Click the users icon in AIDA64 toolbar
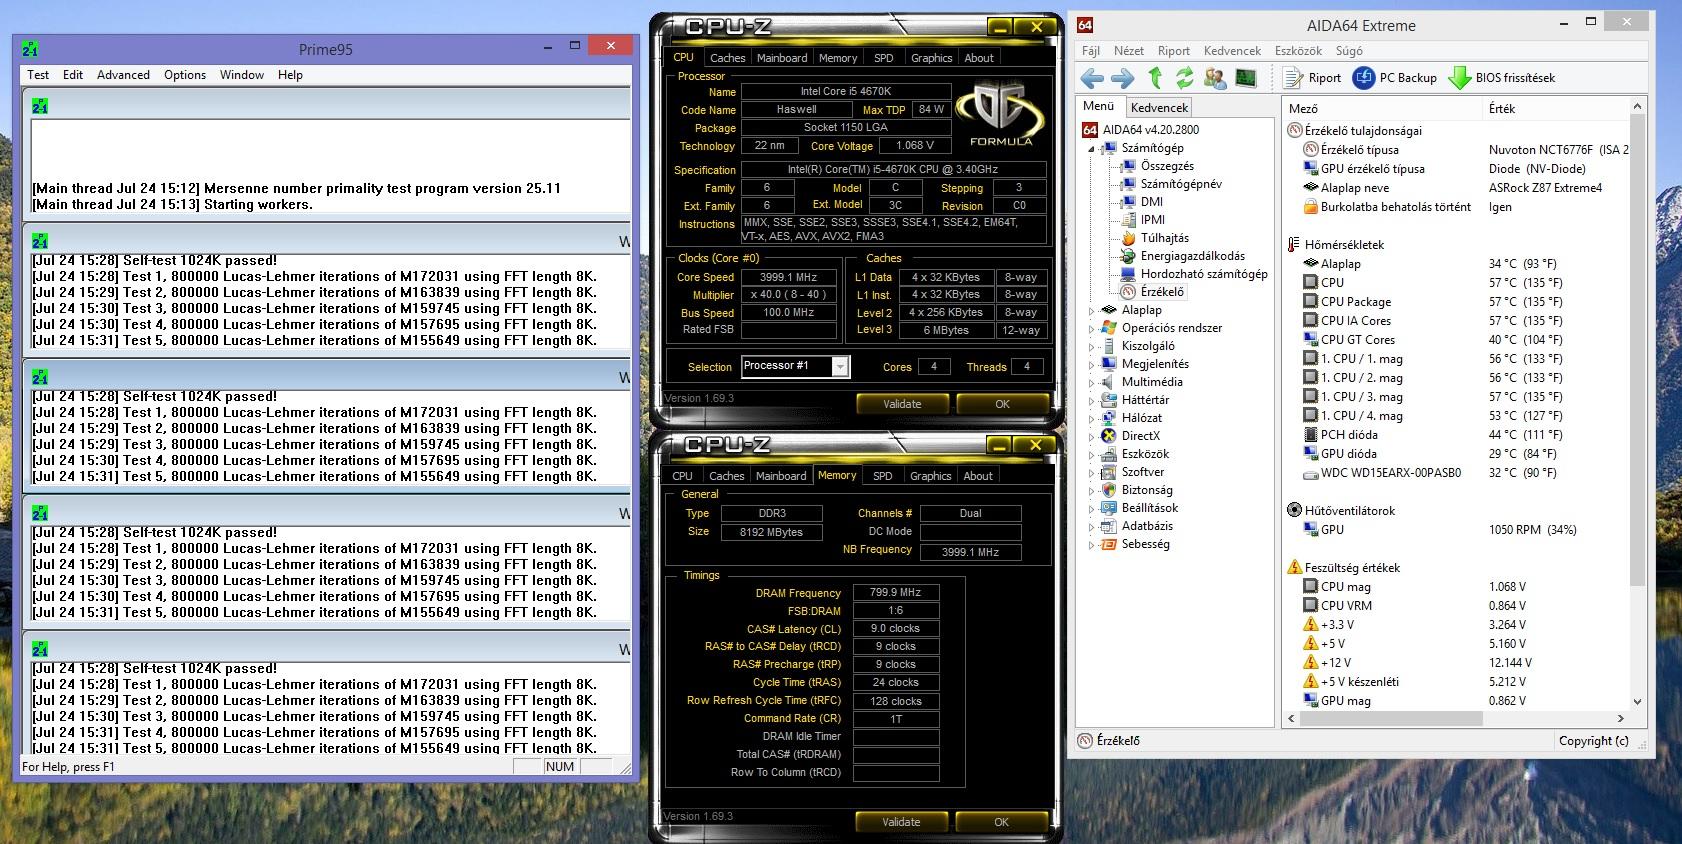The width and height of the screenshot is (1682, 844). pyautogui.click(x=1215, y=78)
